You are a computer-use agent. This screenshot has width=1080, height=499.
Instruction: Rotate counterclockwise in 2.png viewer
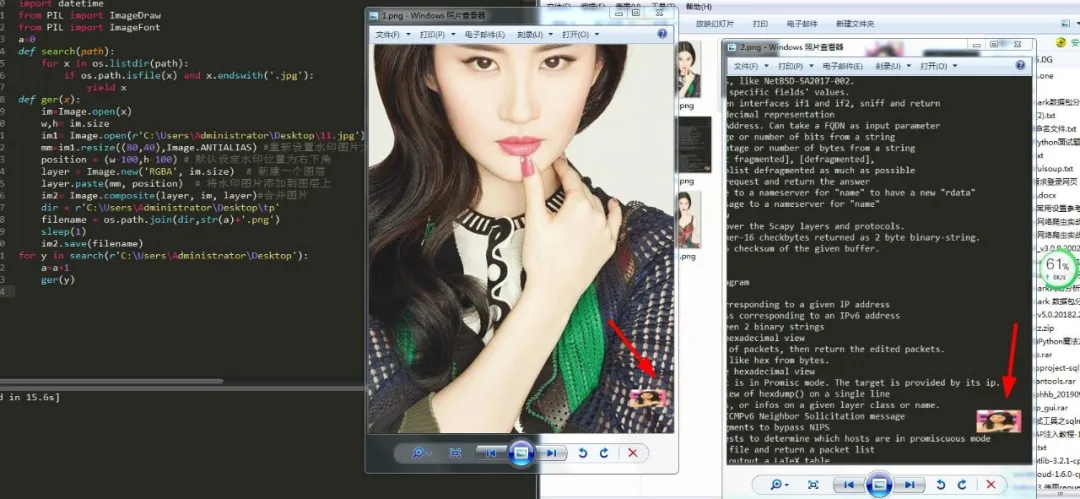[x=941, y=485]
